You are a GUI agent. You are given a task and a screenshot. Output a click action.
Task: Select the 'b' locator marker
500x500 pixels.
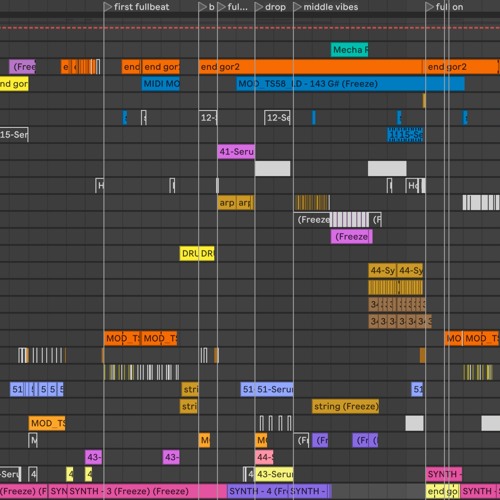[x=207, y=7]
